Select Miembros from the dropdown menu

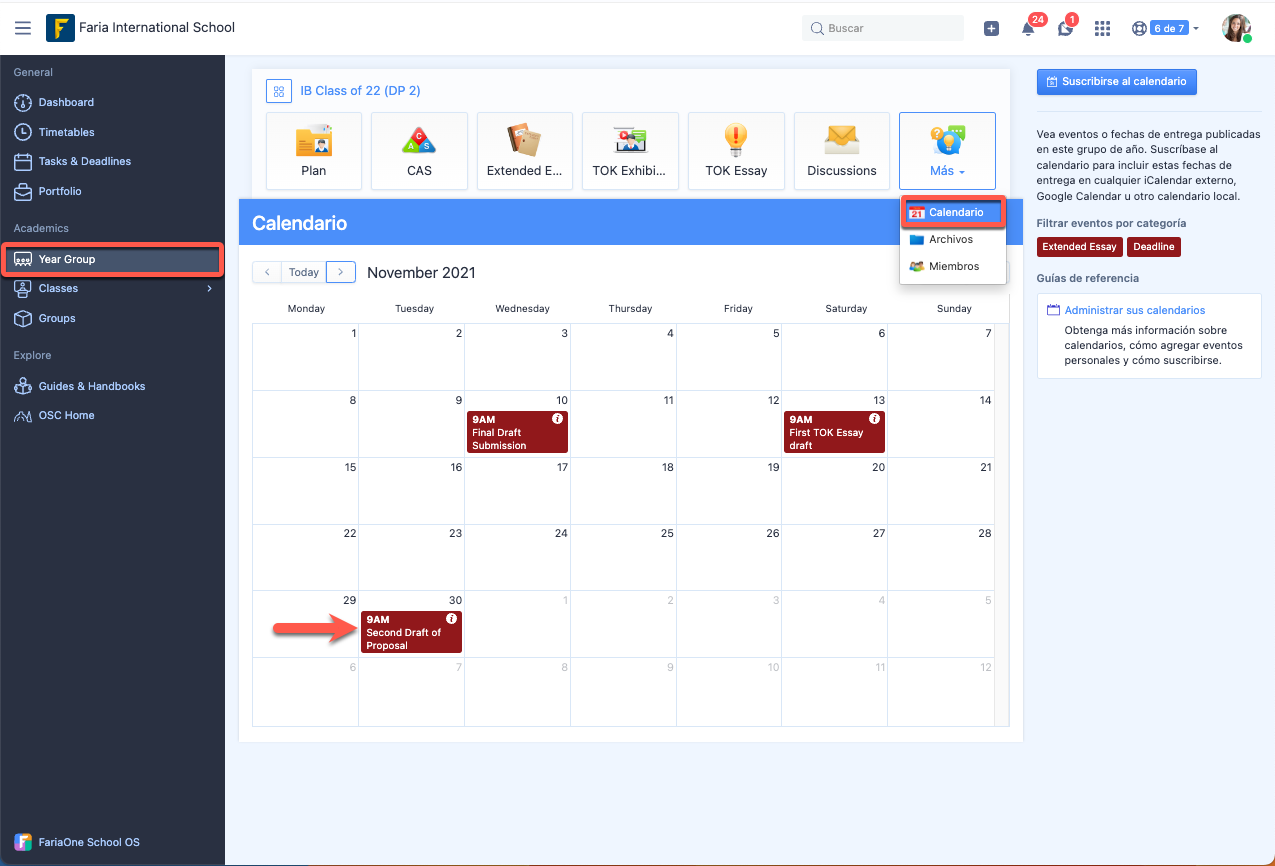(x=953, y=267)
